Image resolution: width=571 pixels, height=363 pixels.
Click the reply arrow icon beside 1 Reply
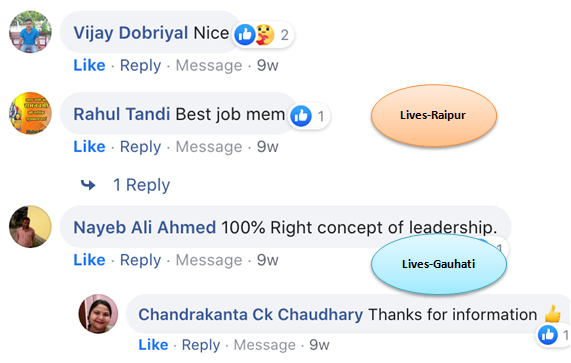click(88, 185)
